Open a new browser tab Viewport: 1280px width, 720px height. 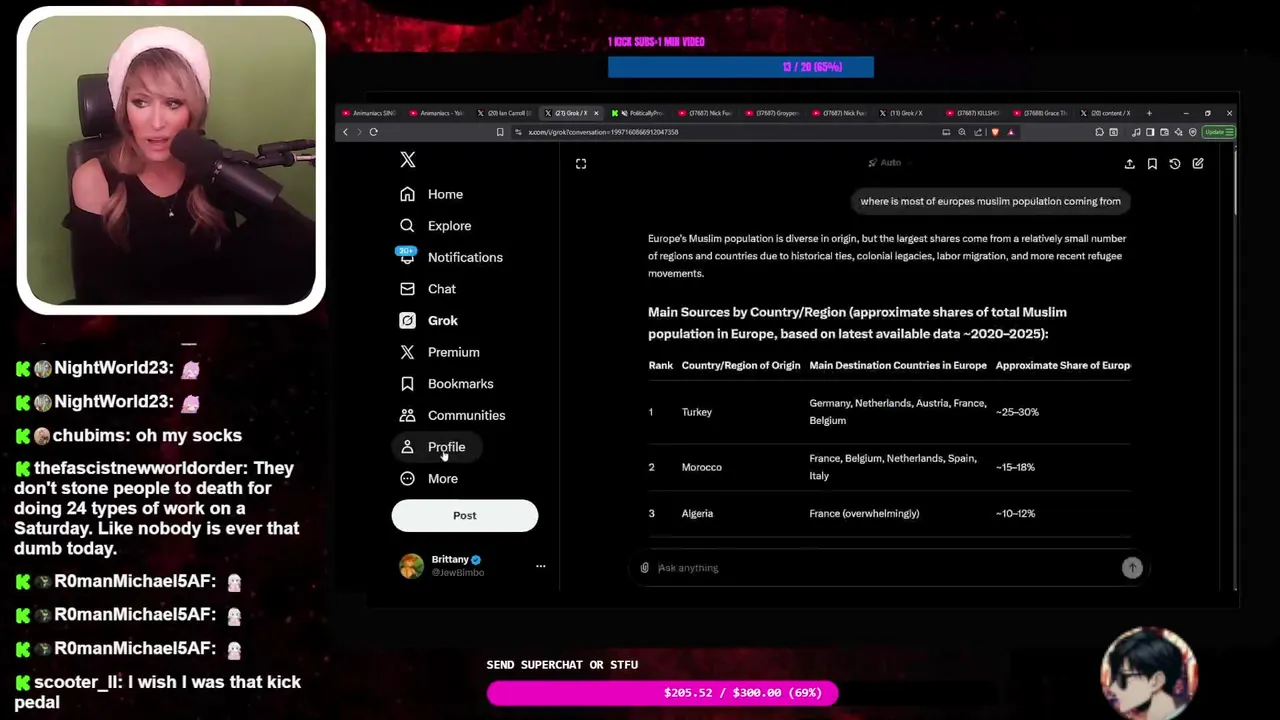pyautogui.click(x=1149, y=113)
